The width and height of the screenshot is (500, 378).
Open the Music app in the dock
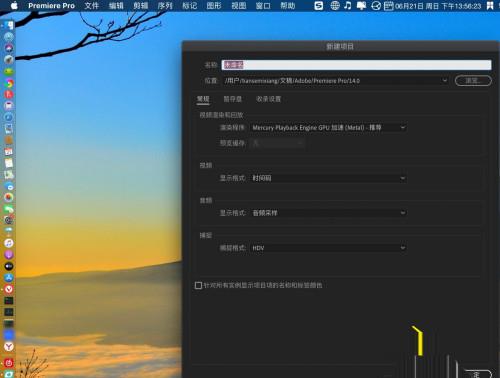click(9, 243)
